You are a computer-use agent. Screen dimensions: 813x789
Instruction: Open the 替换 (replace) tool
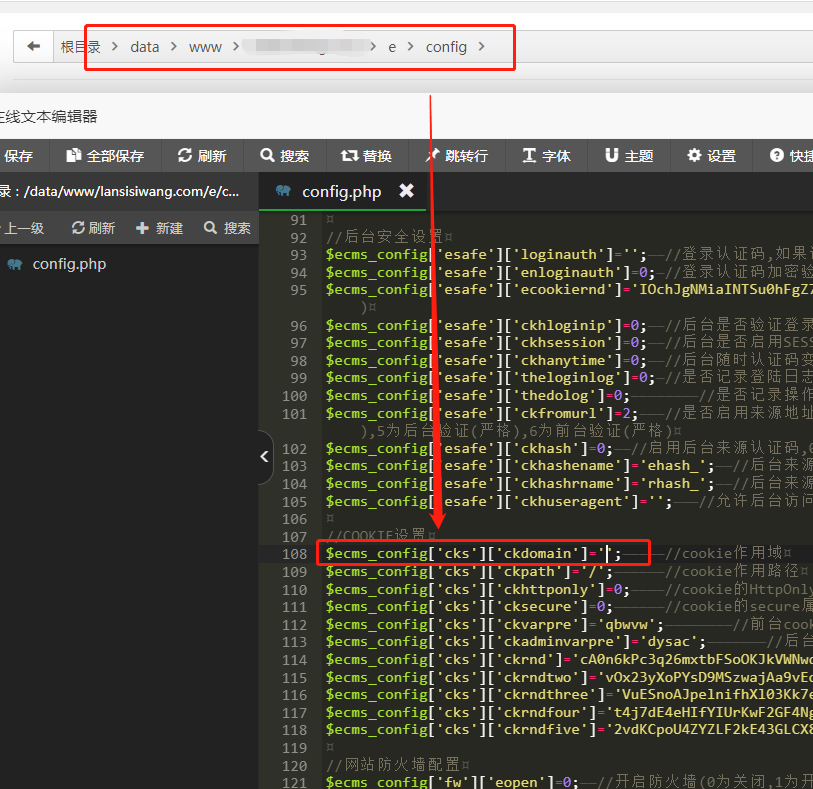tap(366, 156)
